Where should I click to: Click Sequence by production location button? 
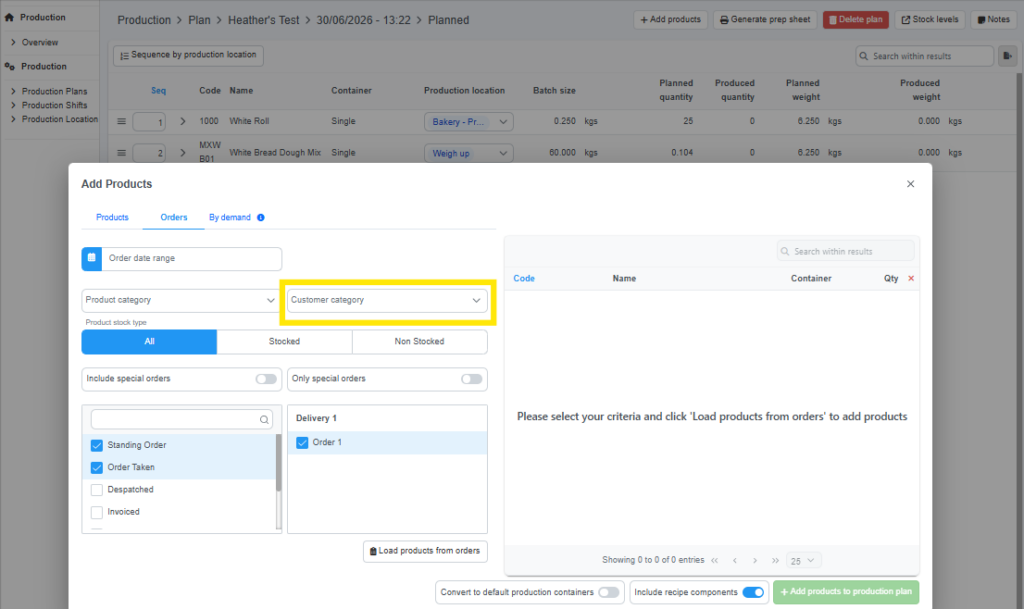pyautogui.click(x=189, y=55)
